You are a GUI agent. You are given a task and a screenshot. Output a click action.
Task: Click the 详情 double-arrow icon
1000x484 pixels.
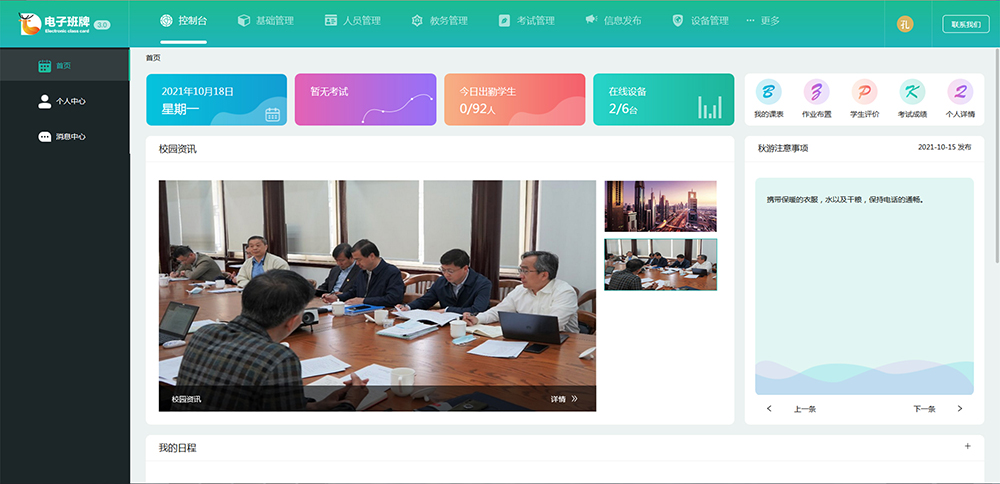click(574, 399)
